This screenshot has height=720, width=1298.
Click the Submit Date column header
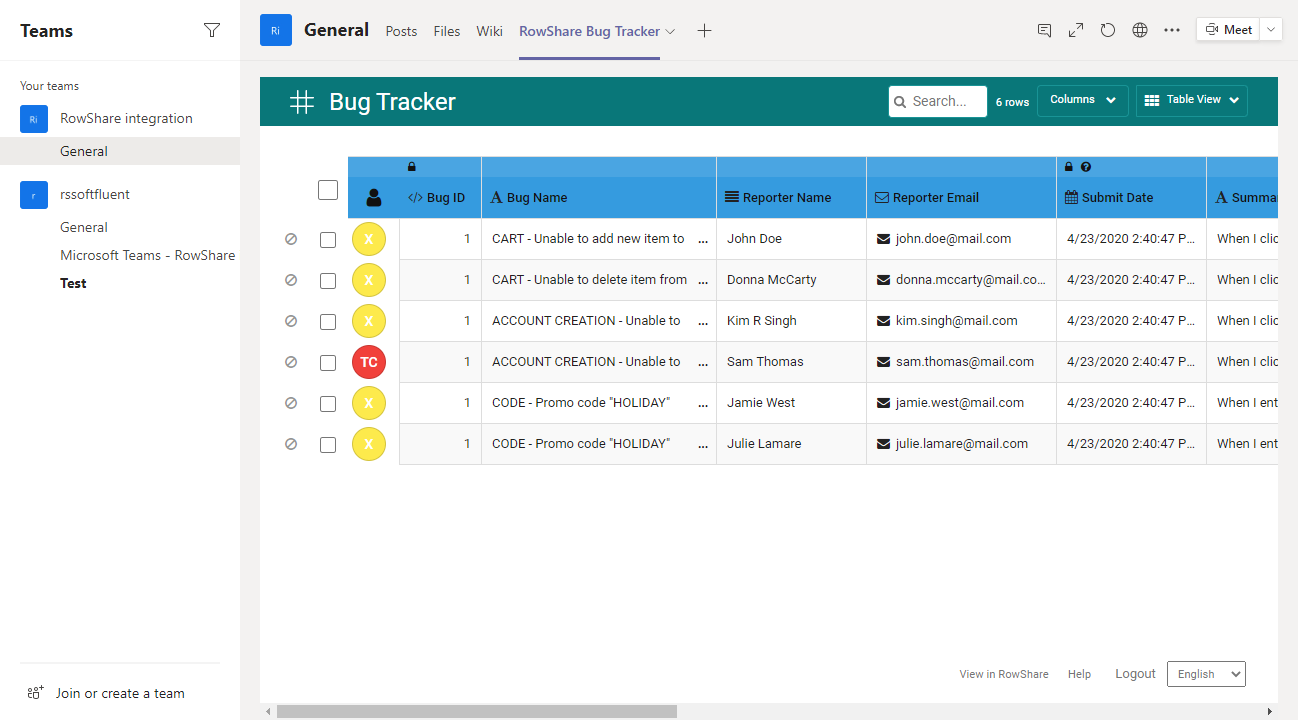click(x=1132, y=197)
